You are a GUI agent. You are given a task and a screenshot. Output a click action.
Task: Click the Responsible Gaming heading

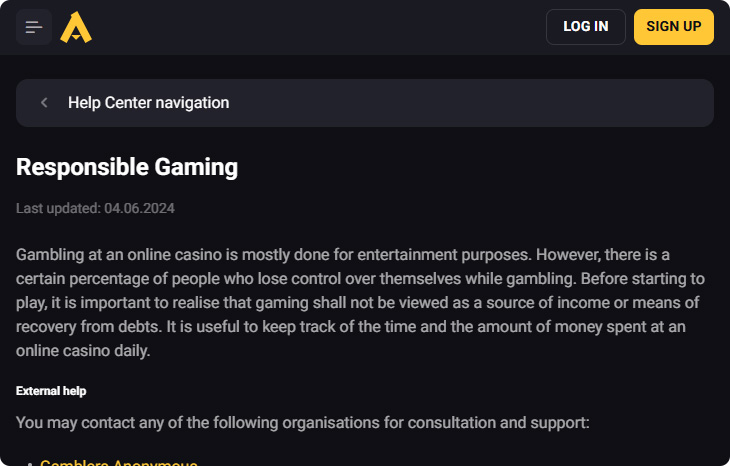coord(127,167)
